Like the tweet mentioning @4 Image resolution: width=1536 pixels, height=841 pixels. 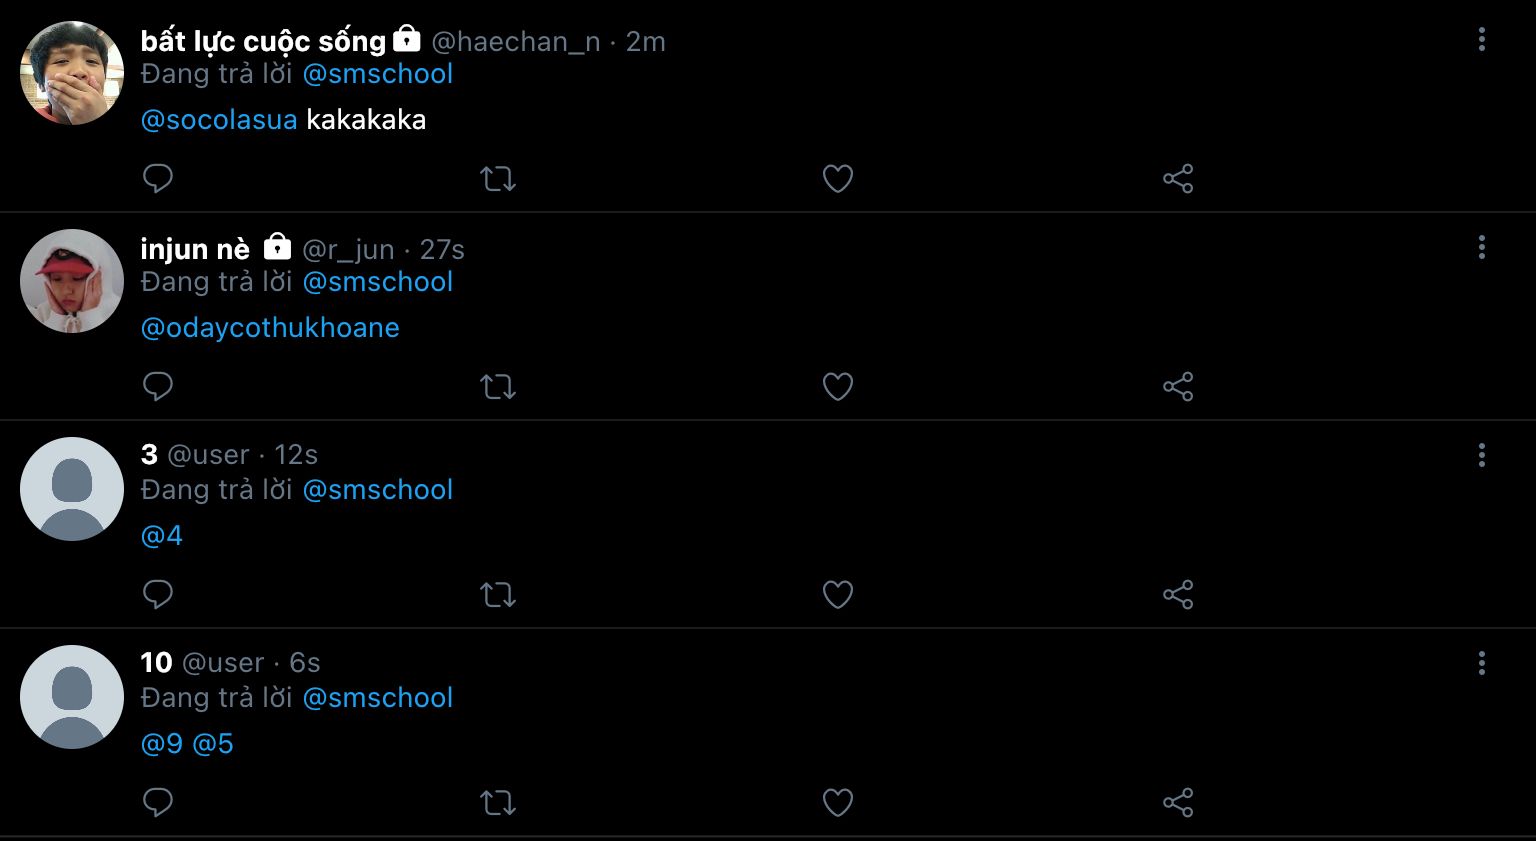point(838,595)
